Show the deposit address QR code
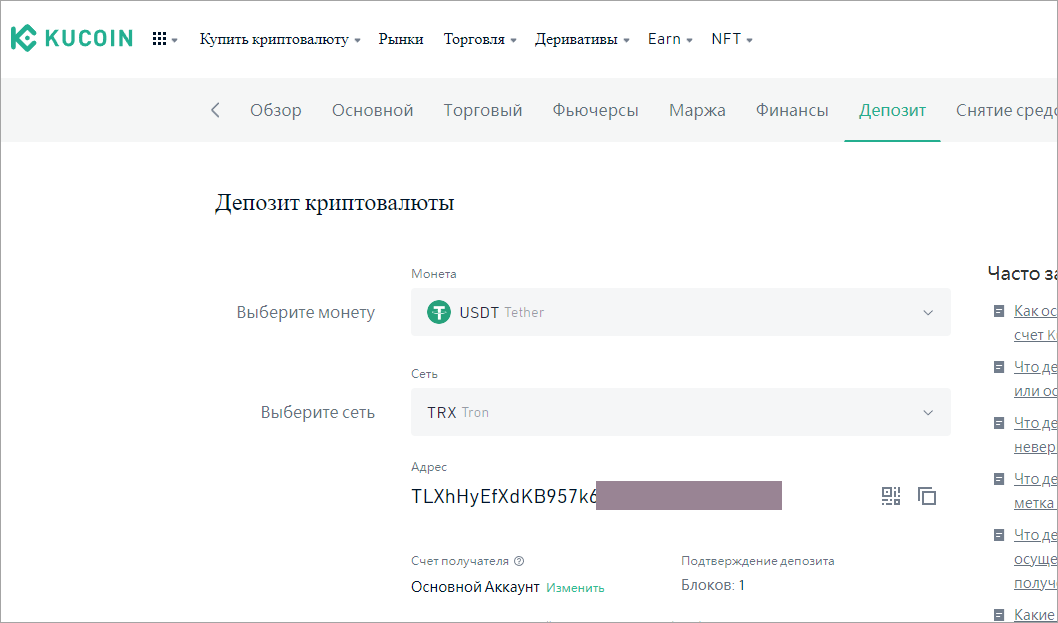Screen dimensions: 1058x623 [x=891, y=496]
